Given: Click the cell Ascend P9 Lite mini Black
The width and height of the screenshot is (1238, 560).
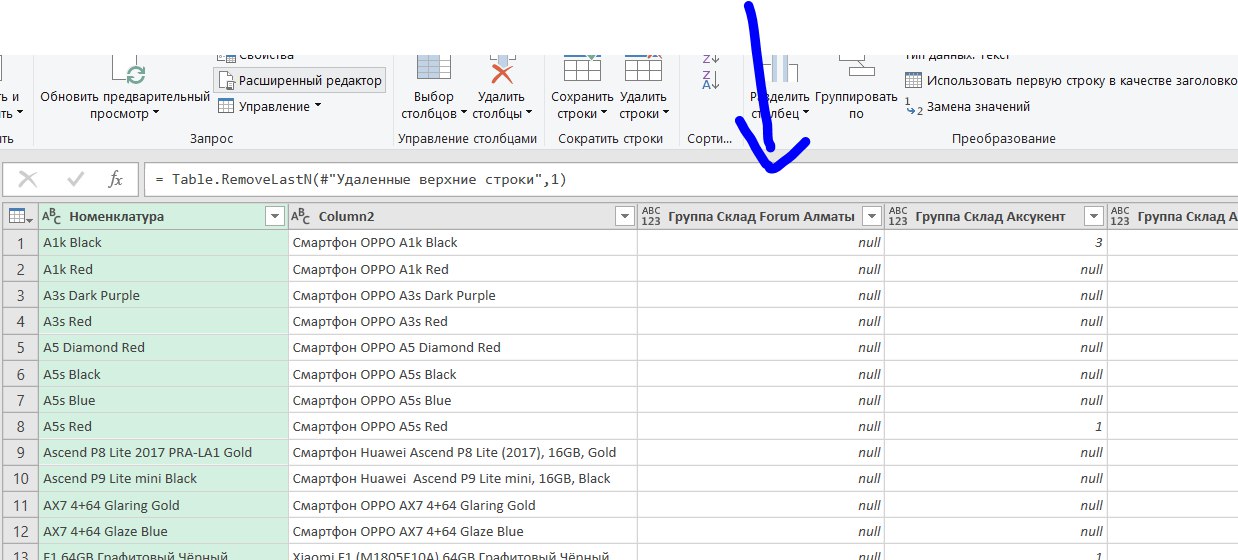Looking at the screenshot, I should point(163,478).
